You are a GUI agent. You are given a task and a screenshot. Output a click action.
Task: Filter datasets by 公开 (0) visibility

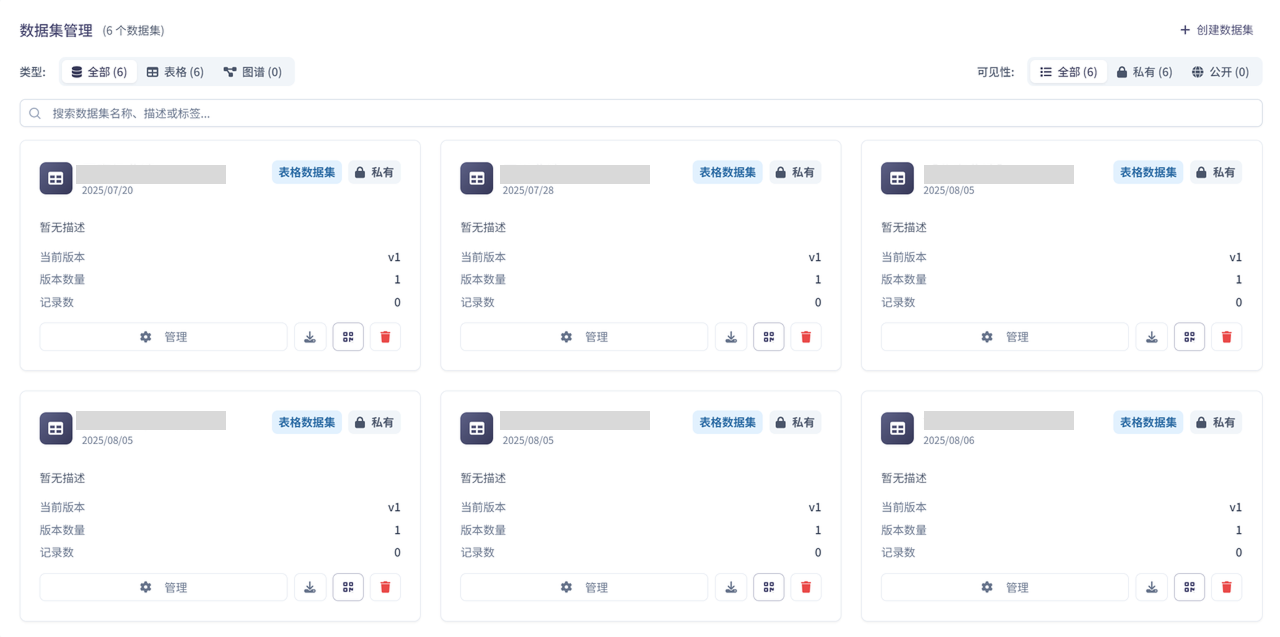pos(1222,71)
